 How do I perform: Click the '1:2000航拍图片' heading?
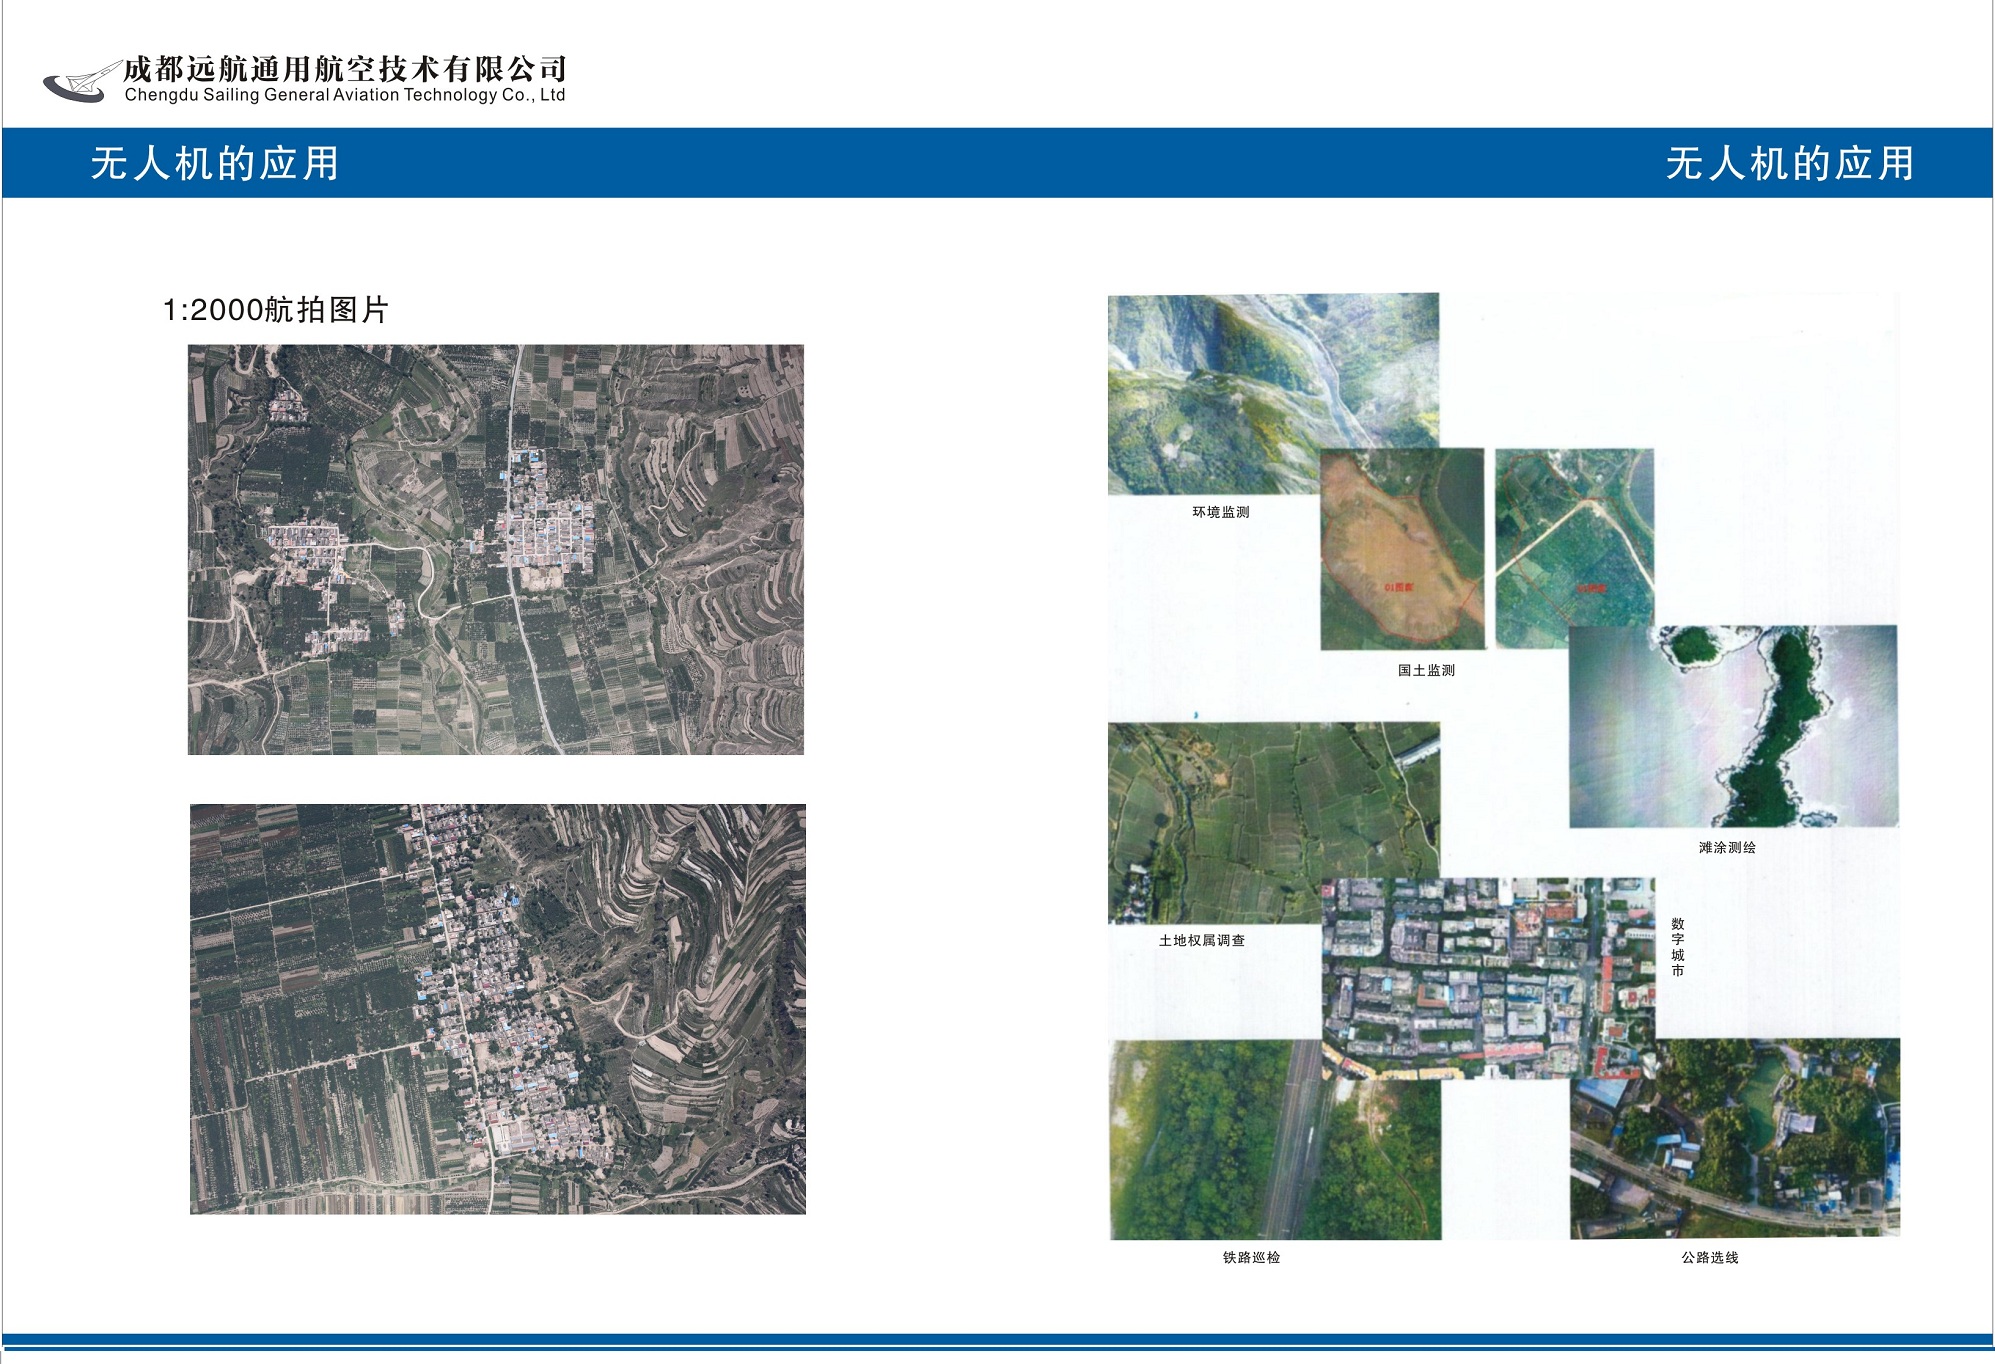point(275,310)
